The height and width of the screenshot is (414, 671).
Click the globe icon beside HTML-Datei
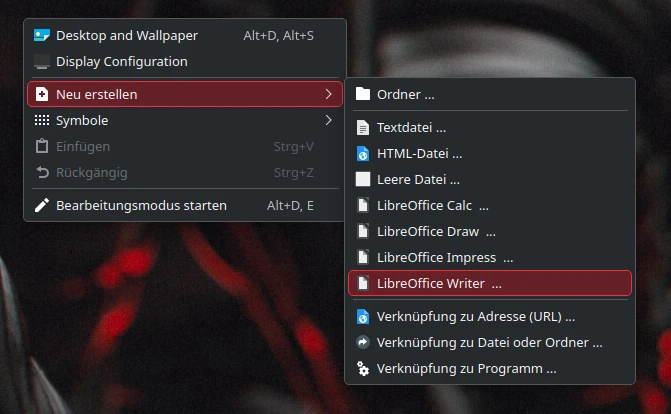click(363, 154)
